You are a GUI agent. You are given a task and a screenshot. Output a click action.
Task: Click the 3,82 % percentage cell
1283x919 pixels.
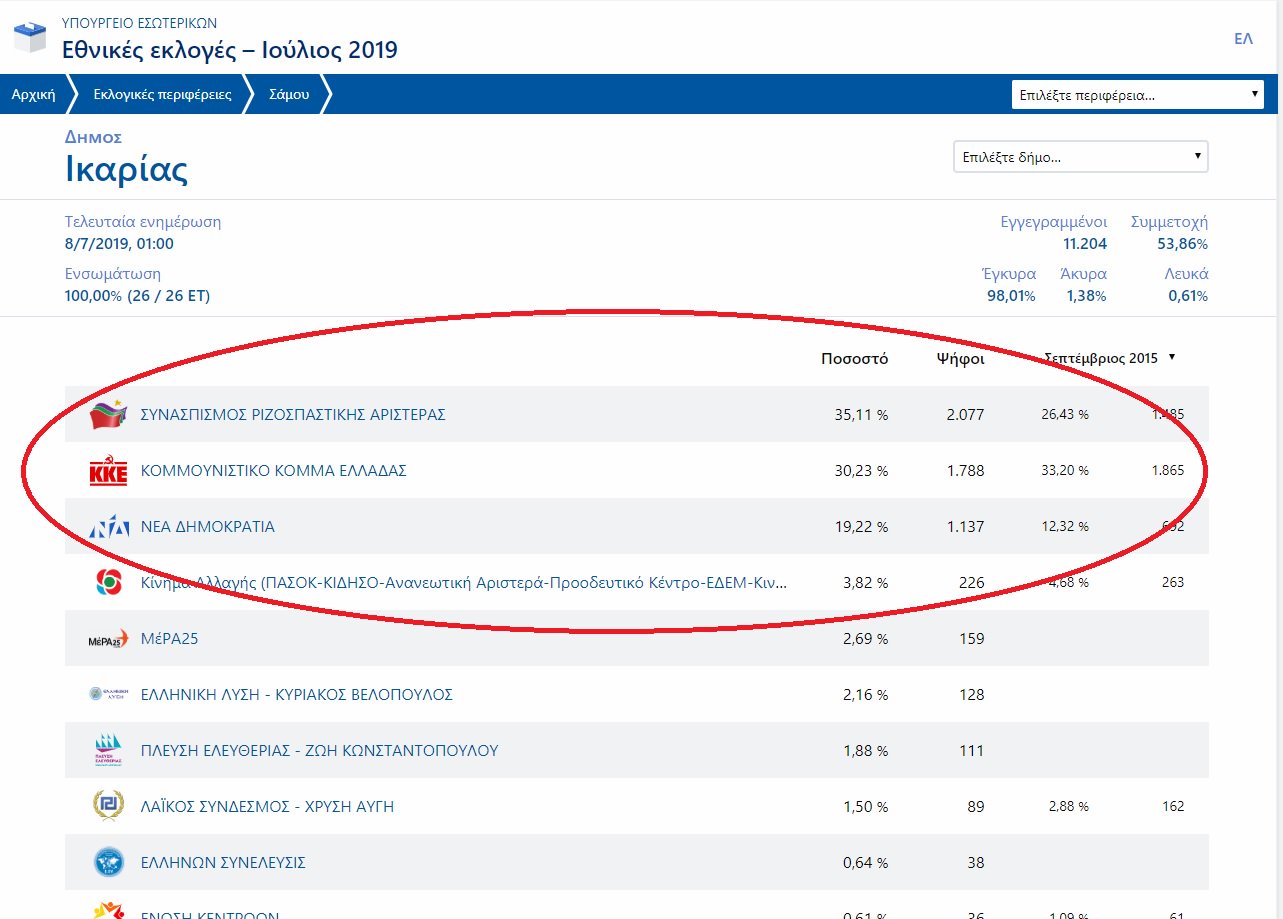(865, 582)
